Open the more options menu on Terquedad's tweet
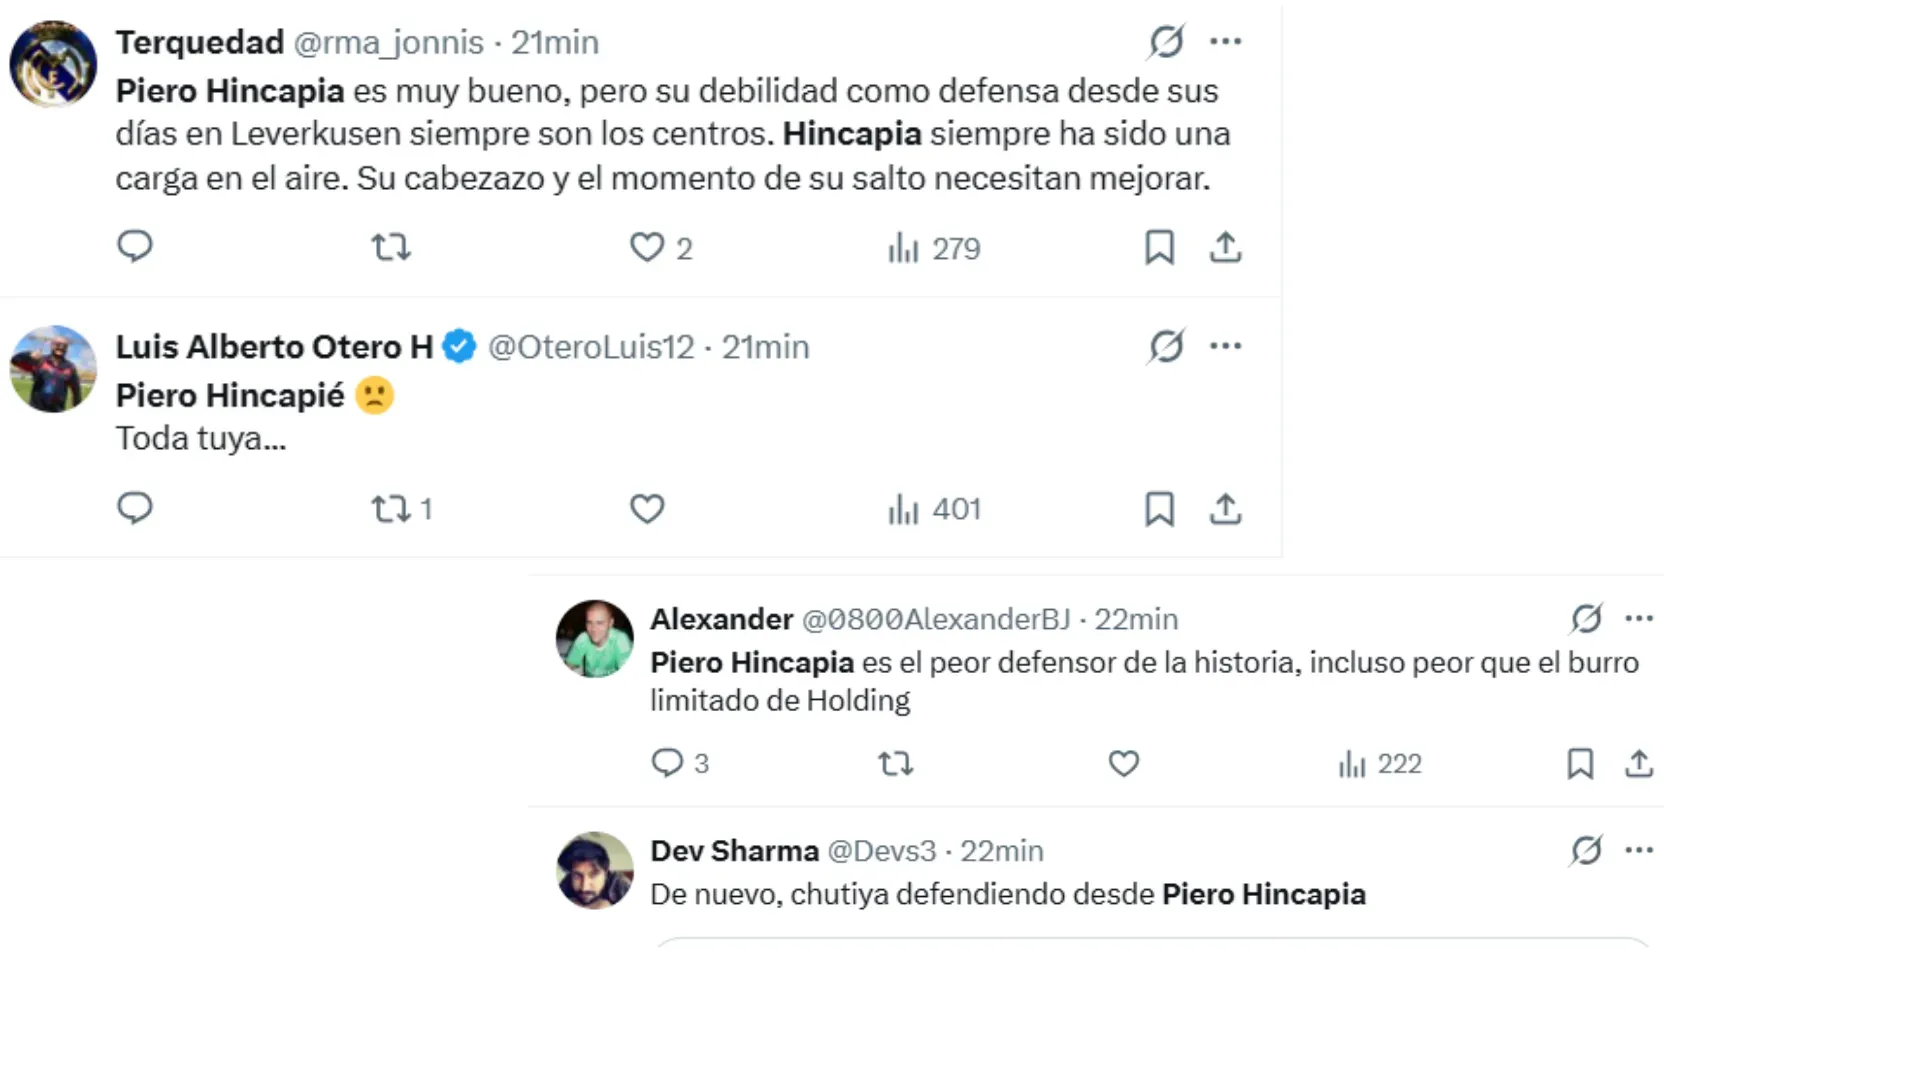The image size is (1920, 1080). (x=1226, y=41)
